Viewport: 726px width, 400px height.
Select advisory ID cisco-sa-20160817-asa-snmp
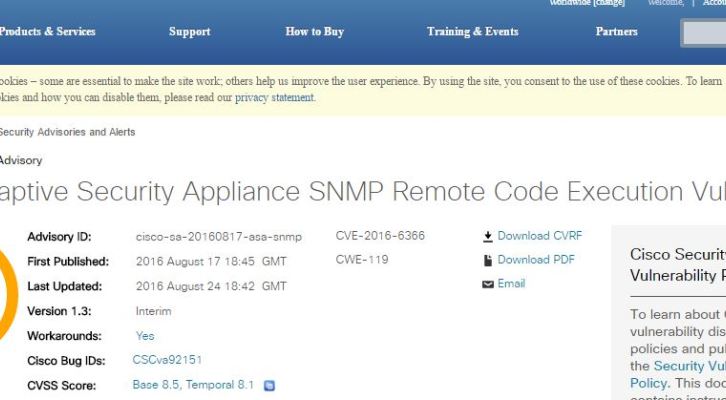pyautogui.click(x=219, y=237)
